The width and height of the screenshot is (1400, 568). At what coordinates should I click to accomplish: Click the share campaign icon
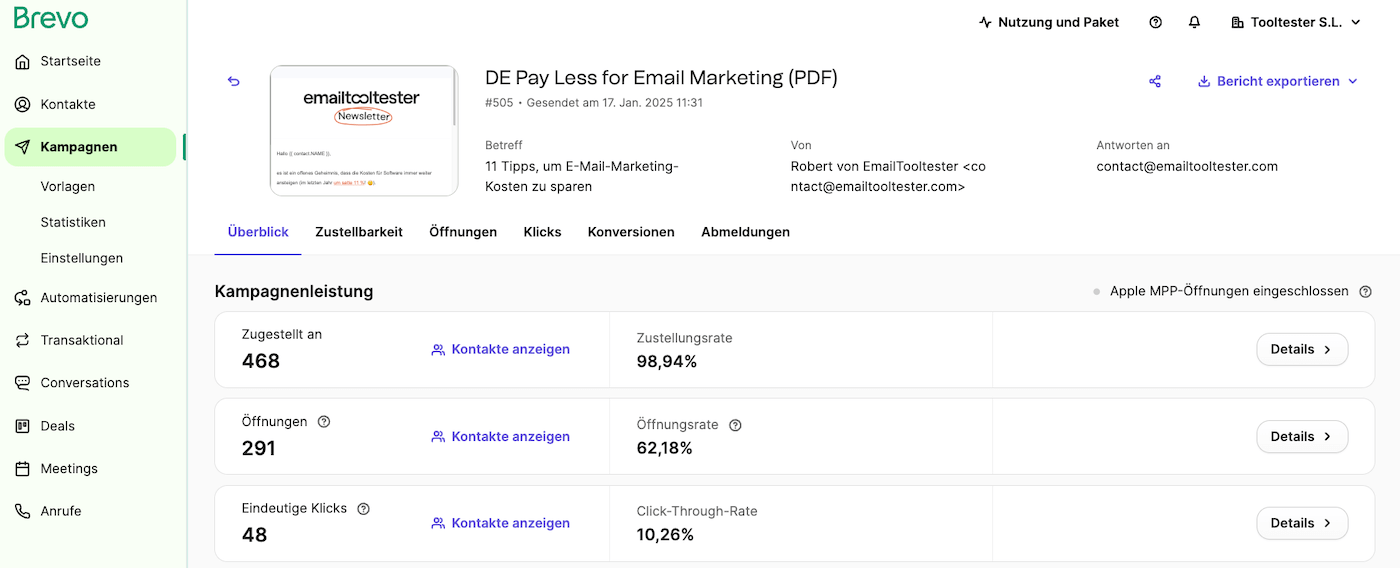[x=1155, y=82]
